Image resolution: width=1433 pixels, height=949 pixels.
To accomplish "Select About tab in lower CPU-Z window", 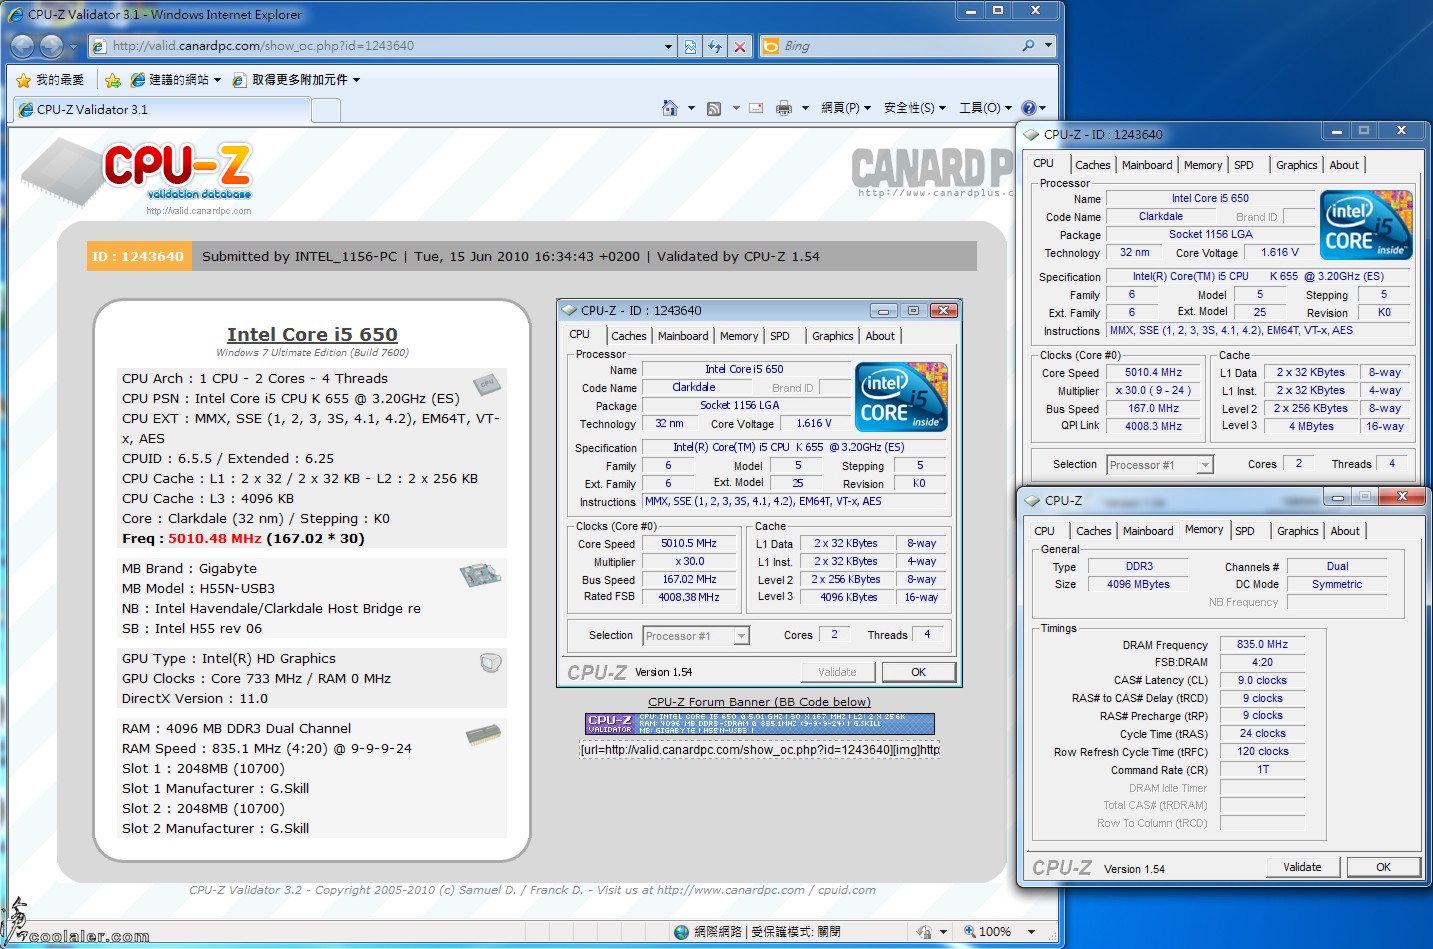I will (1345, 532).
